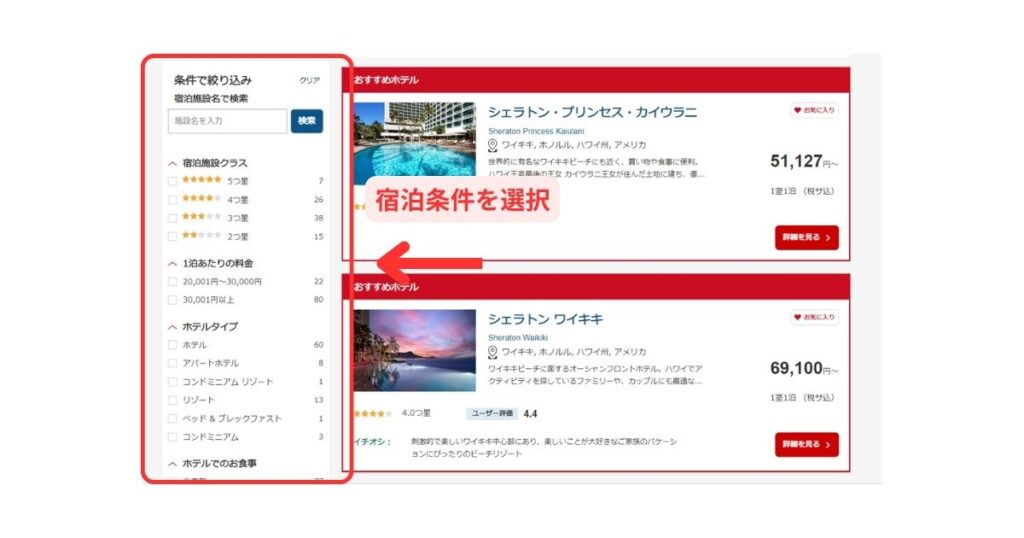Click the クリア link to reset filters
The image size is (1024, 538).
(x=310, y=80)
